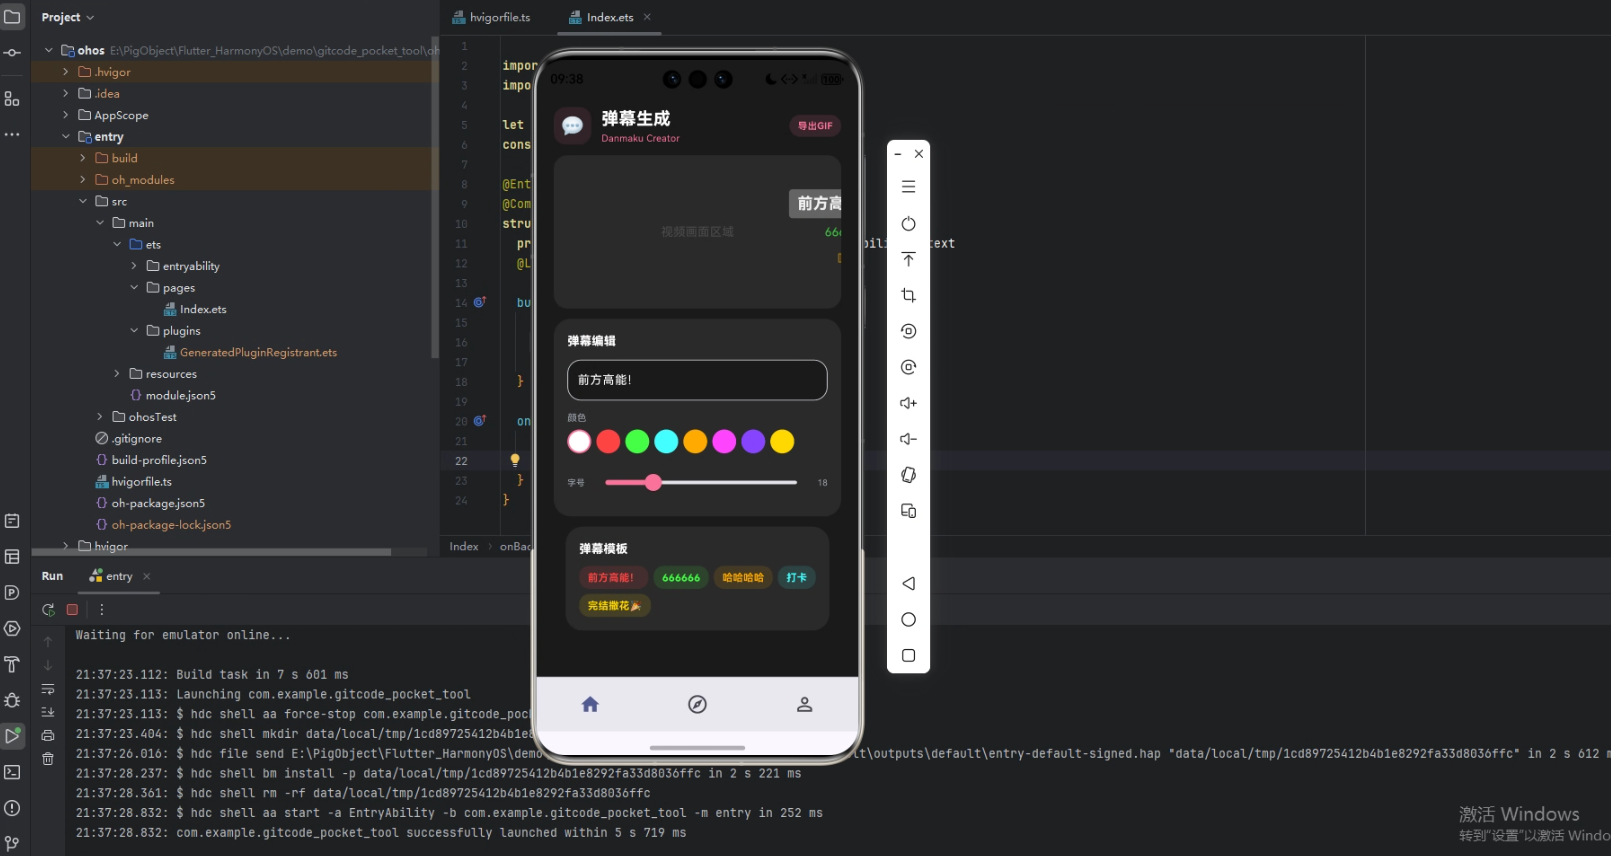Select the Index.ets editor tab

(x=609, y=17)
